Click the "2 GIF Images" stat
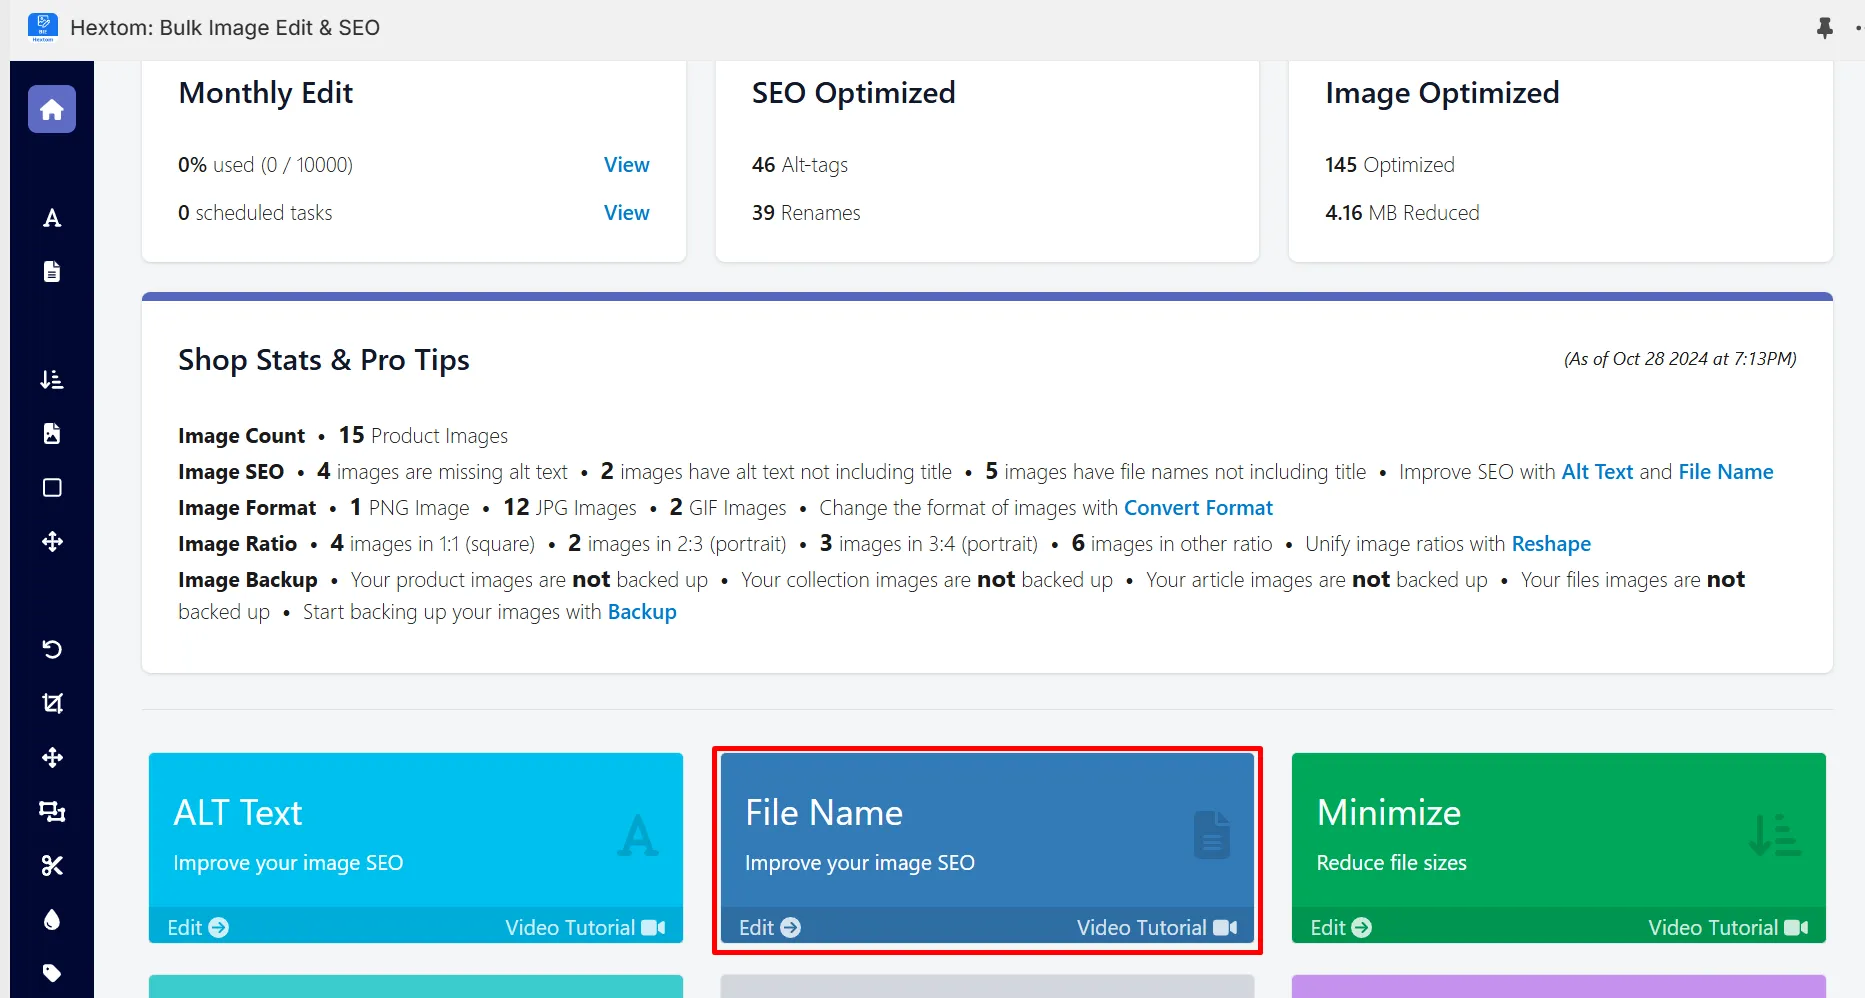Viewport: 1865px width, 998px height. pos(728,508)
